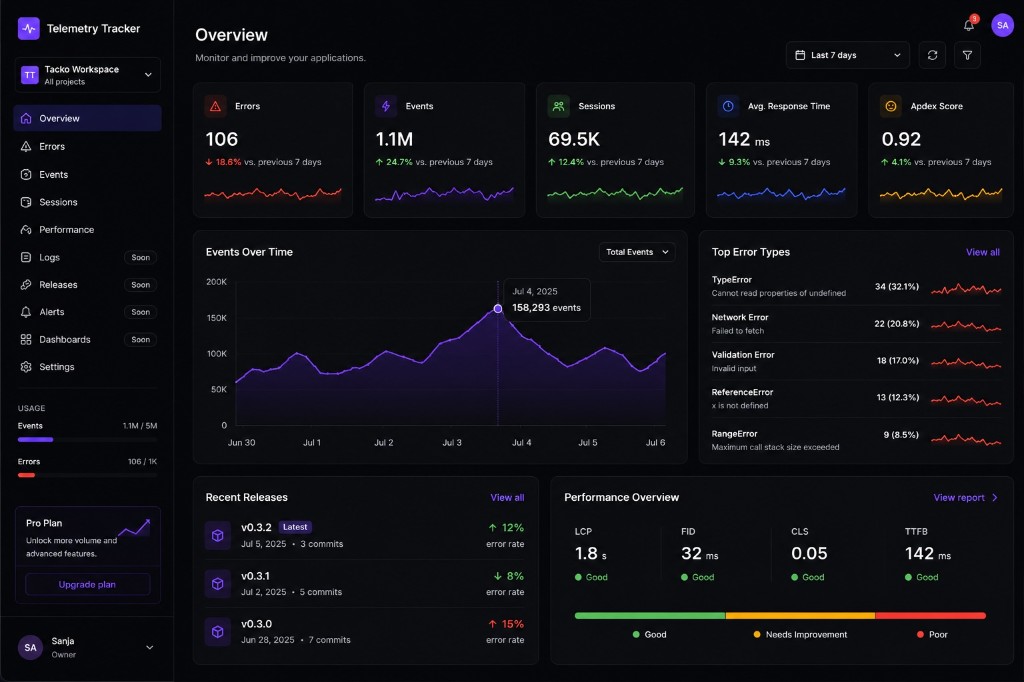1024x682 pixels.
Task: Click the Apdex Score smiley icon
Action: pos(891,106)
